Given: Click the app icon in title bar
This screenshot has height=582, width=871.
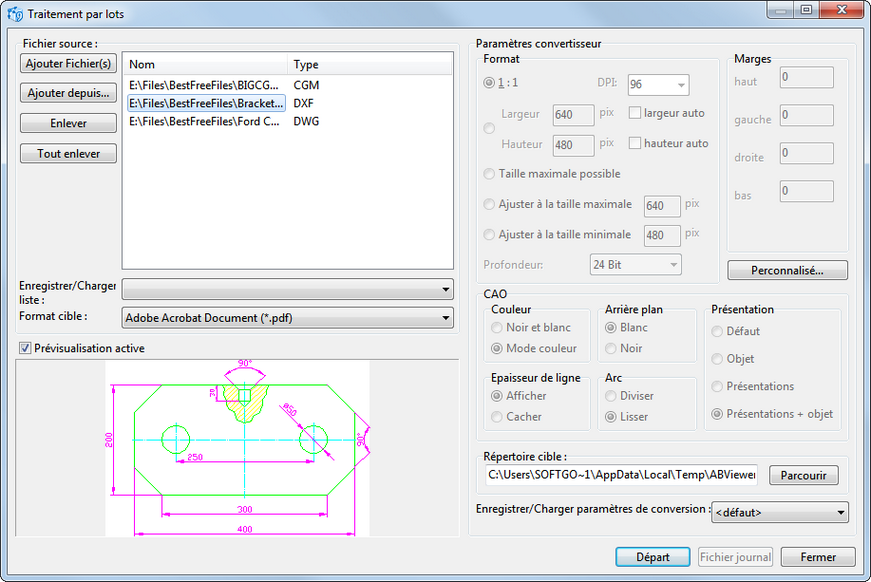Looking at the screenshot, I should [14, 14].
